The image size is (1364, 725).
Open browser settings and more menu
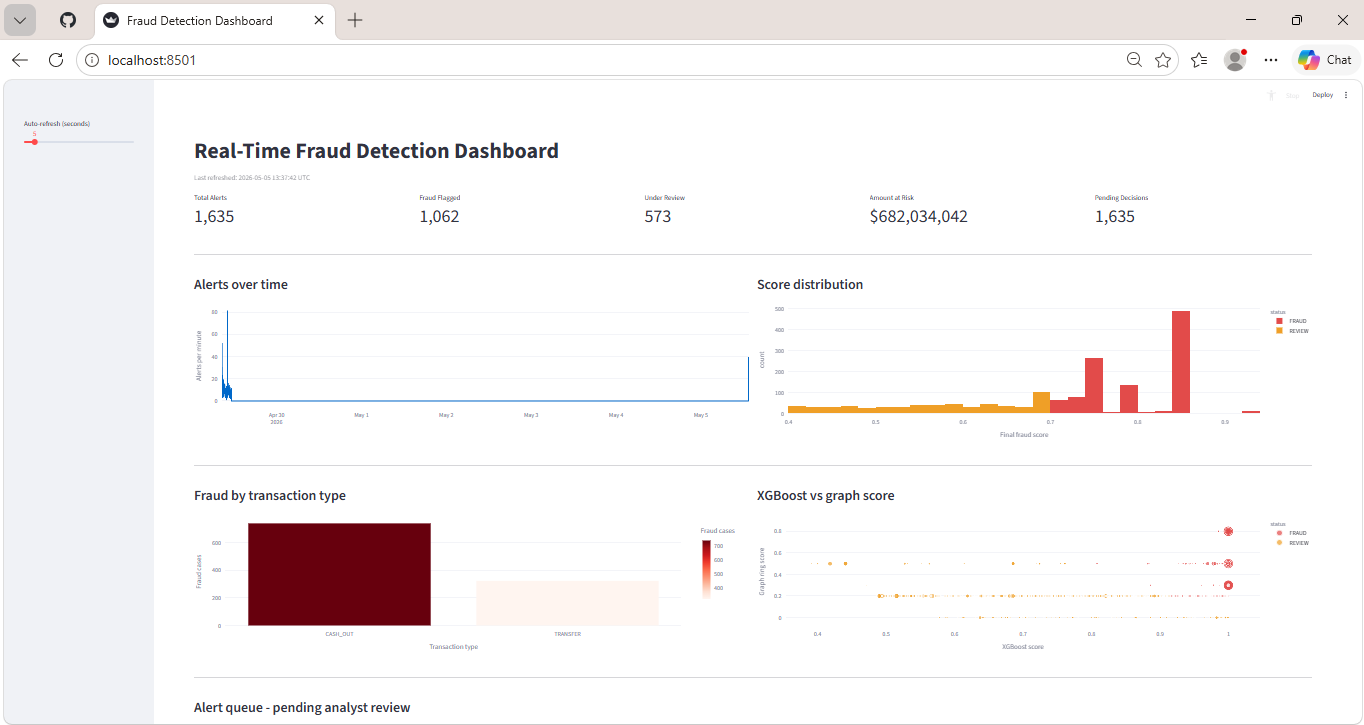point(1271,60)
